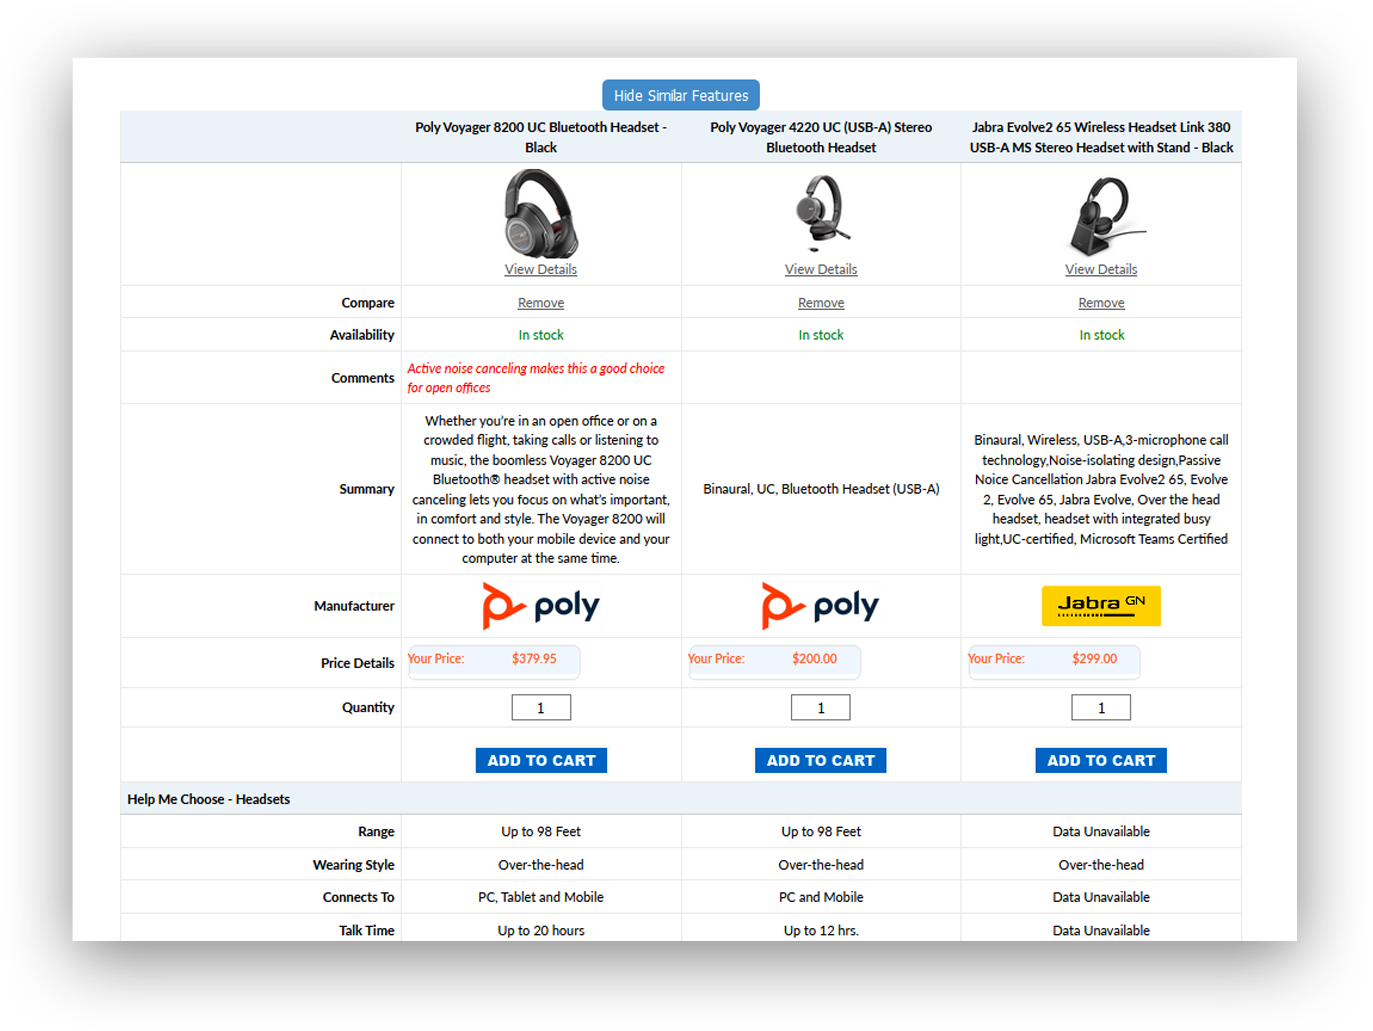Screen dimensions: 1373x1031
Task: View Details for Poly Voyager 4220 UC
Action: (x=821, y=269)
